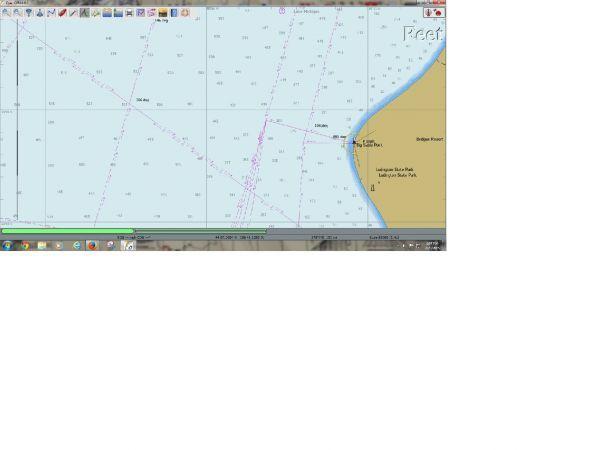This screenshot has width=600, height=450.
Task: Toggle tracking with the pink S icon
Action: [x=151, y=13]
